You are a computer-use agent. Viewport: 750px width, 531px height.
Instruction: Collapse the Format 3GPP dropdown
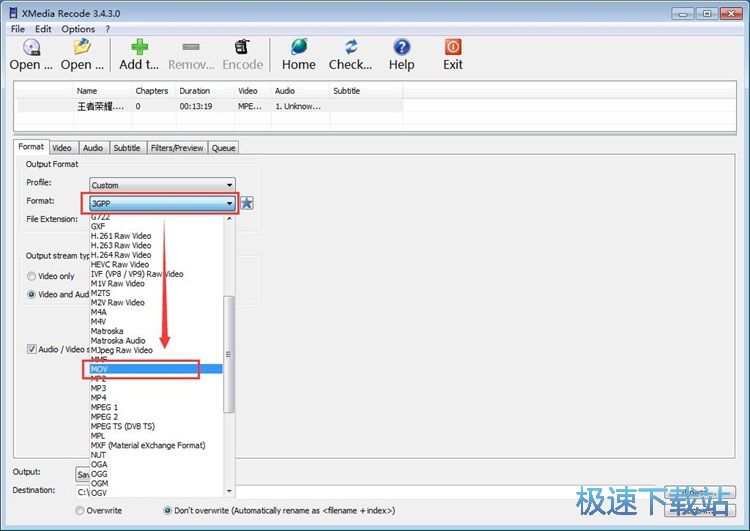[x=162, y=203]
